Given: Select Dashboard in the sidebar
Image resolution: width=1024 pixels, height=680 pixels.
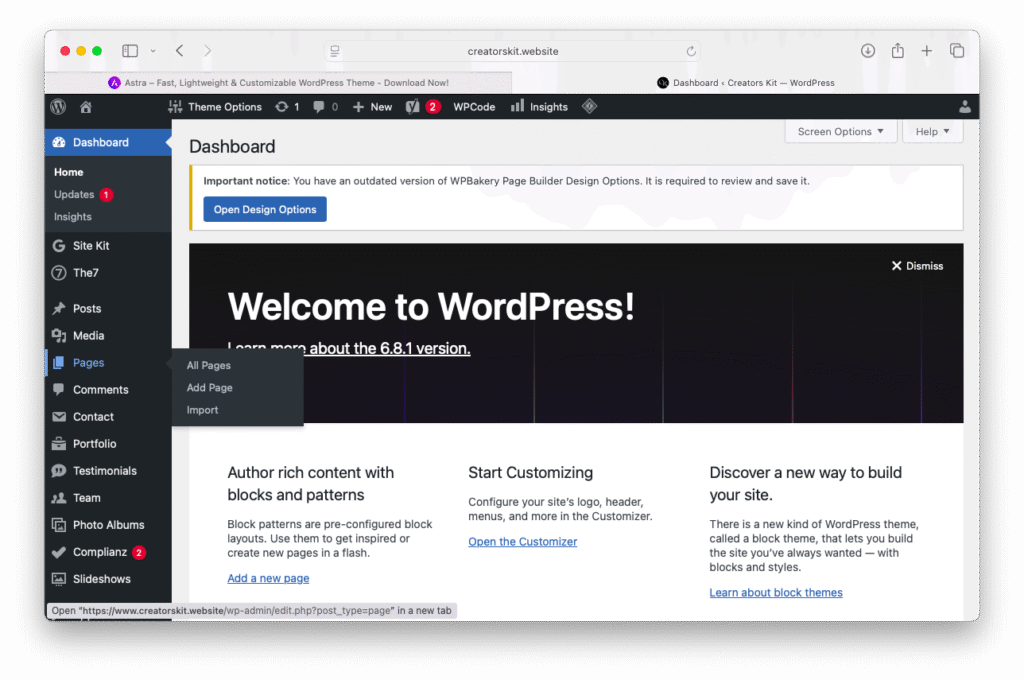Looking at the screenshot, I should coord(108,142).
